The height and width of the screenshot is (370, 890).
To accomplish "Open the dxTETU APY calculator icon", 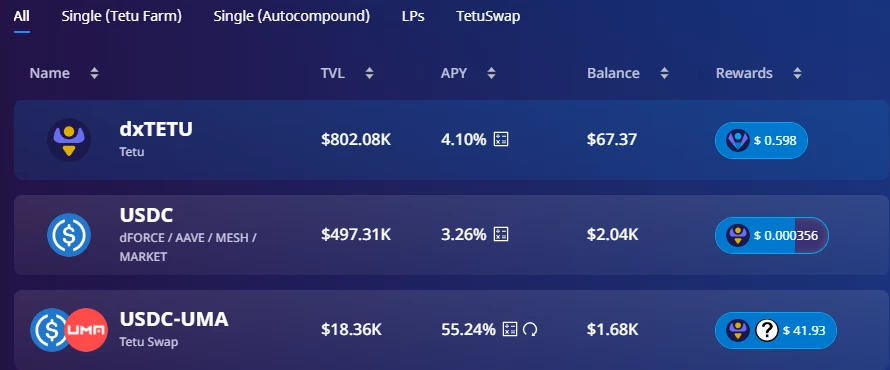I will click(x=501, y=139).
